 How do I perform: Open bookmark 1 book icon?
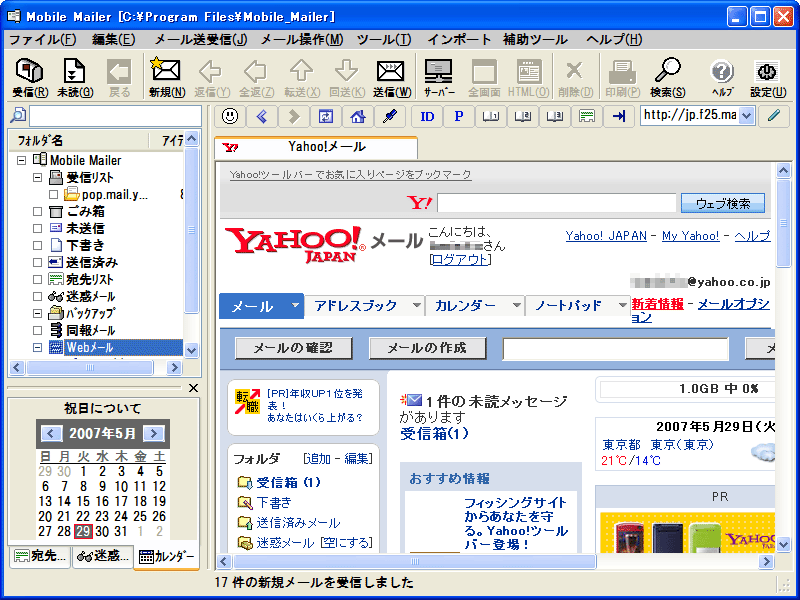click(491, 116)
